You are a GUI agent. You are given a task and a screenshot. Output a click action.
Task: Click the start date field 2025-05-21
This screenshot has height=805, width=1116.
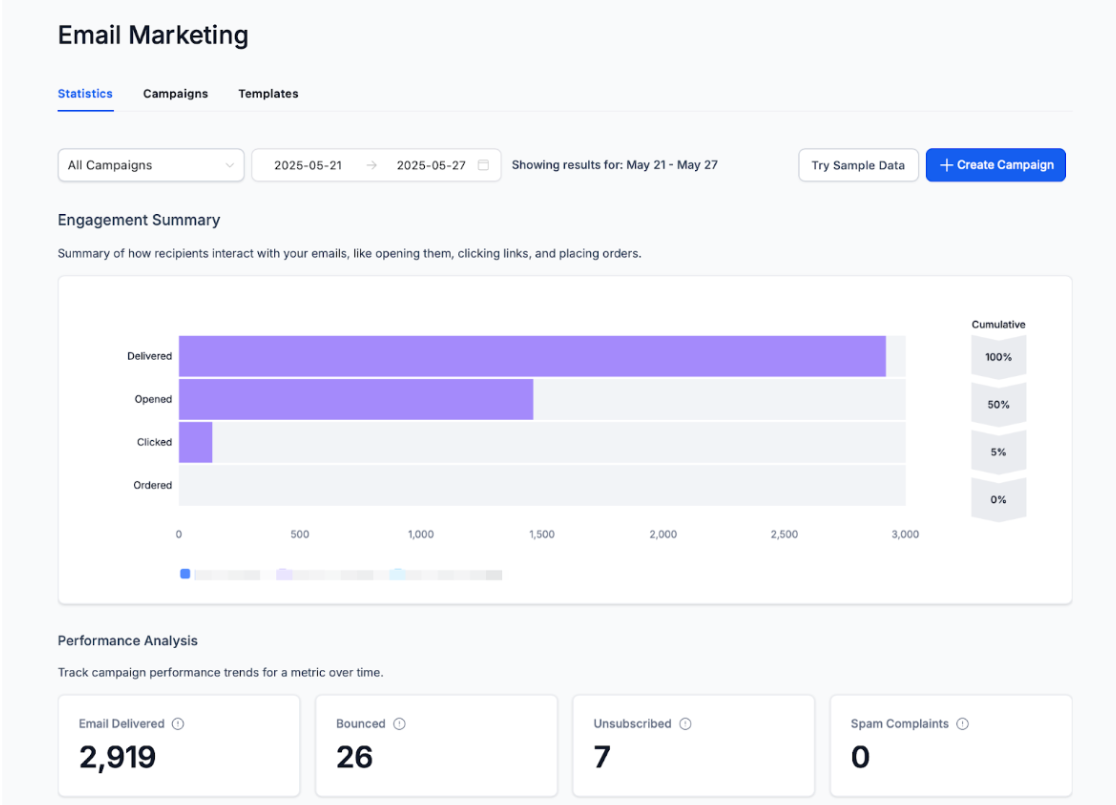(308, 165)
